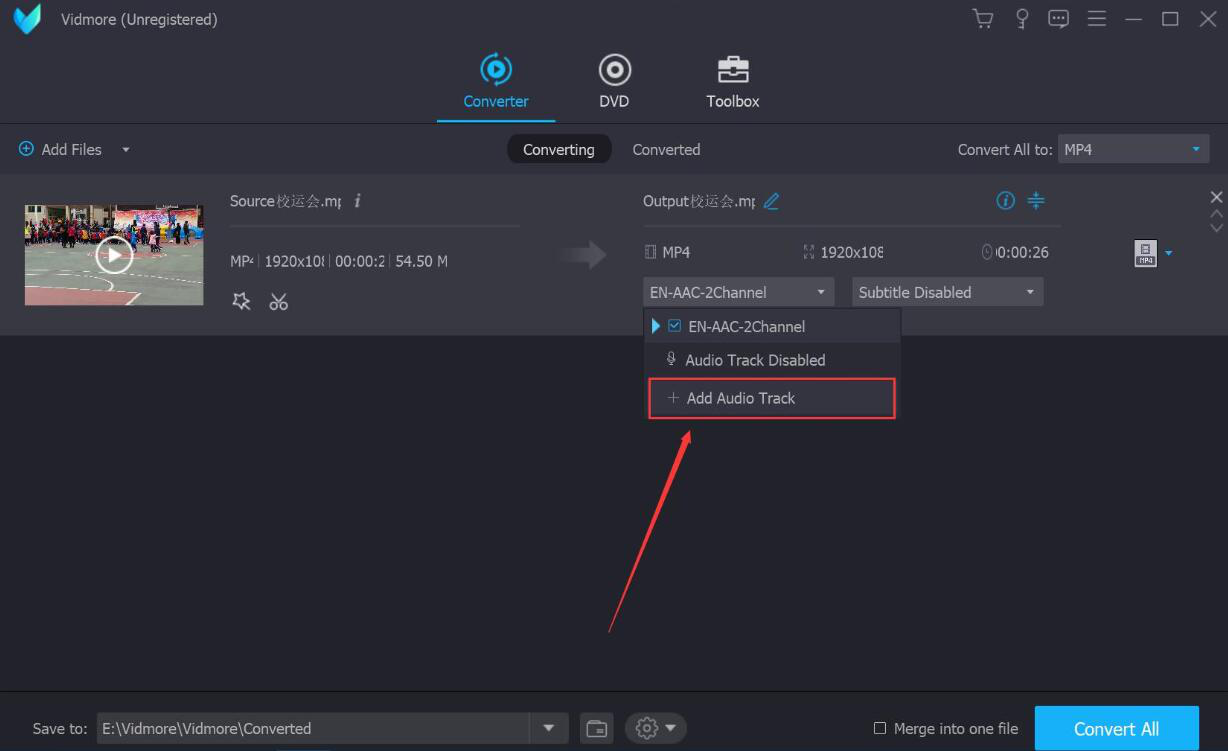The height and width of the screenshot is (751, 1228).
Task: Click Add Files button
Action: coord(61,149)
